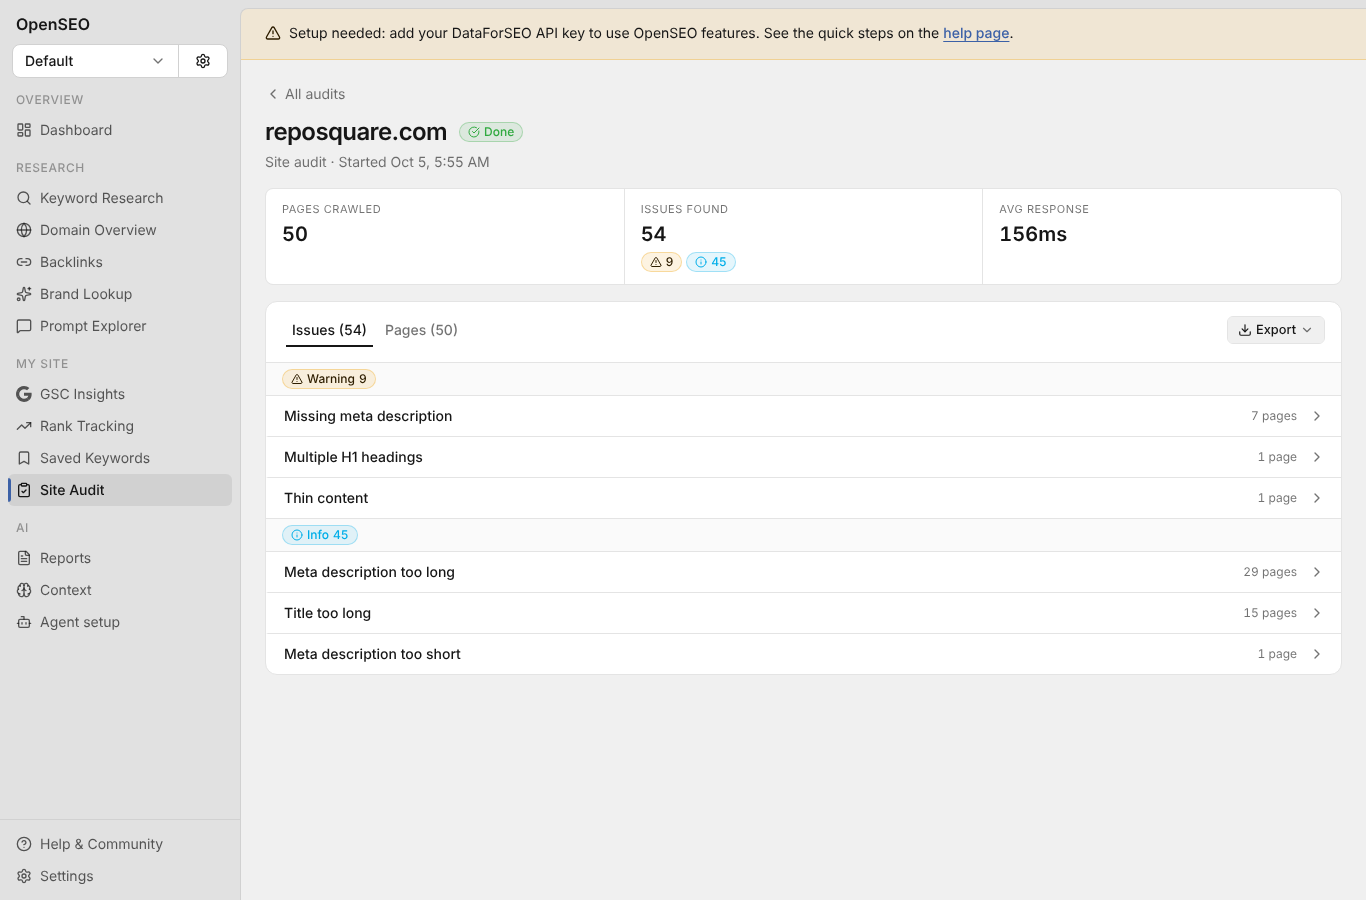Click the Domain Overview globe icon
This screenshot has width=1366, height=900.
coord(24,230)
